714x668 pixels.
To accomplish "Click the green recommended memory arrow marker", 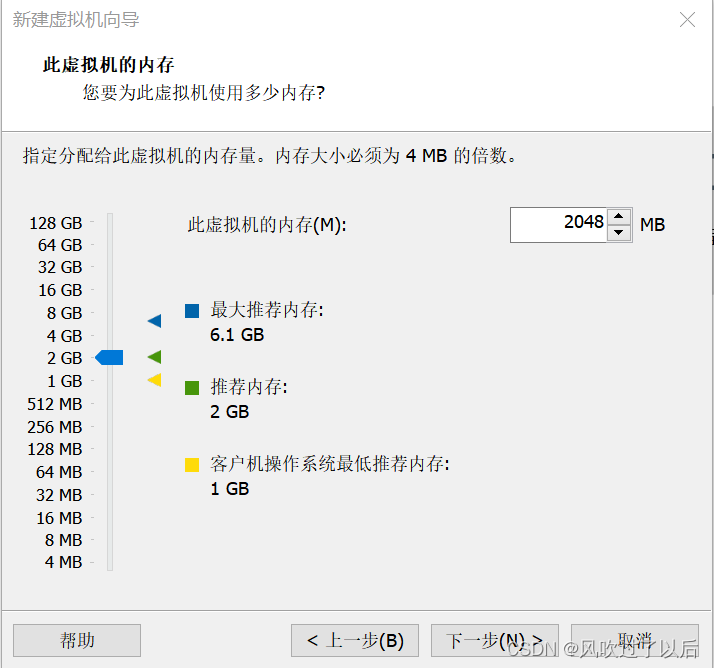I will (154, 357).
